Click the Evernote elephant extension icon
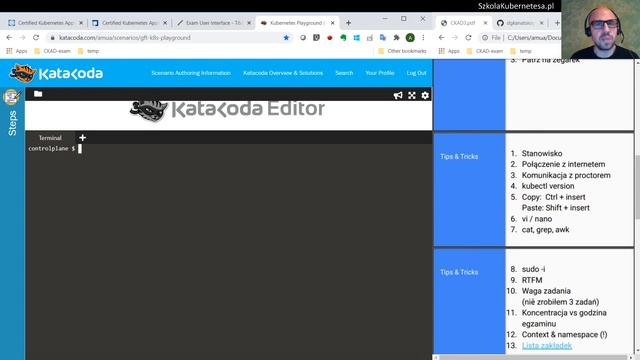 (x=343, y=38)
